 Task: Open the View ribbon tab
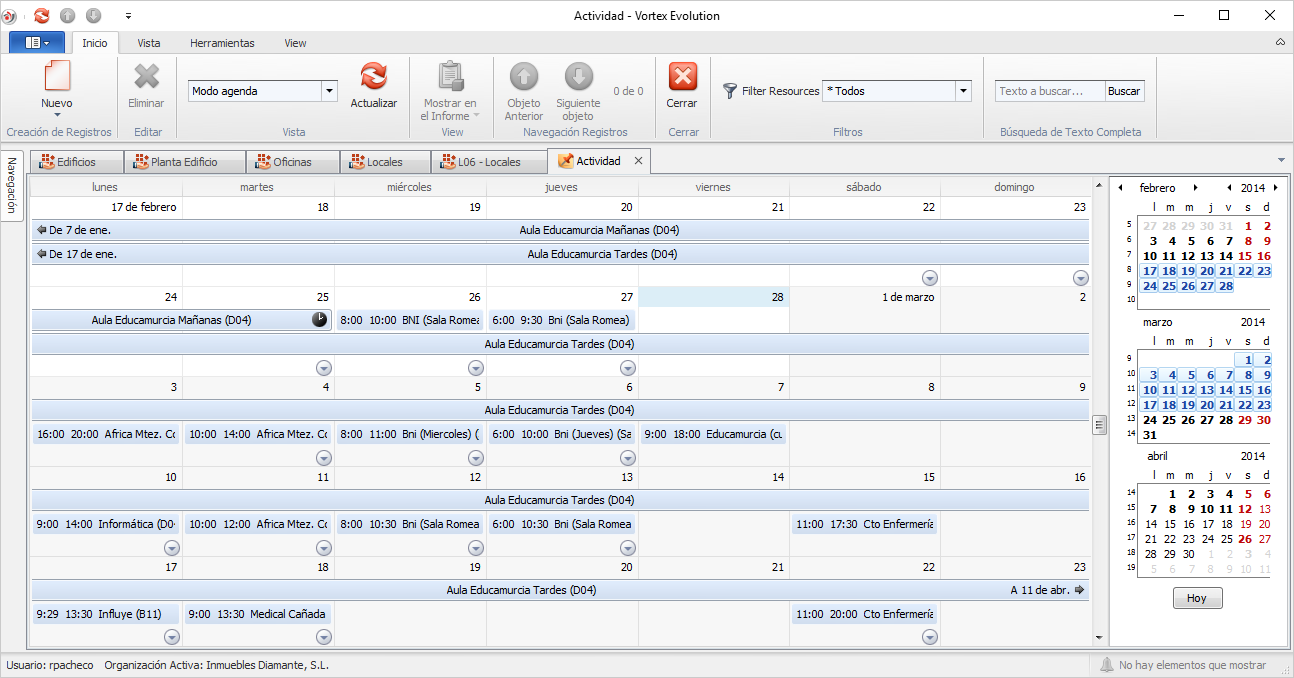[295, 43]
